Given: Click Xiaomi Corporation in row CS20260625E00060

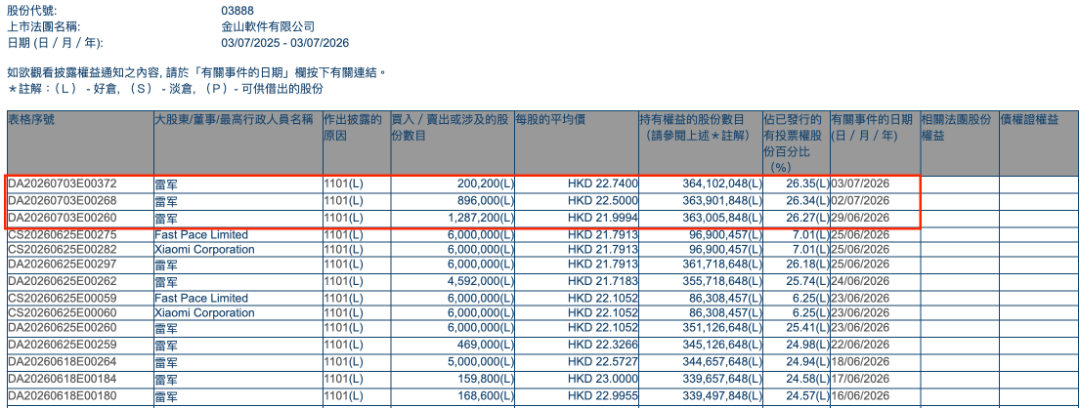Looking at the screenshot, I should coord(205,313).
